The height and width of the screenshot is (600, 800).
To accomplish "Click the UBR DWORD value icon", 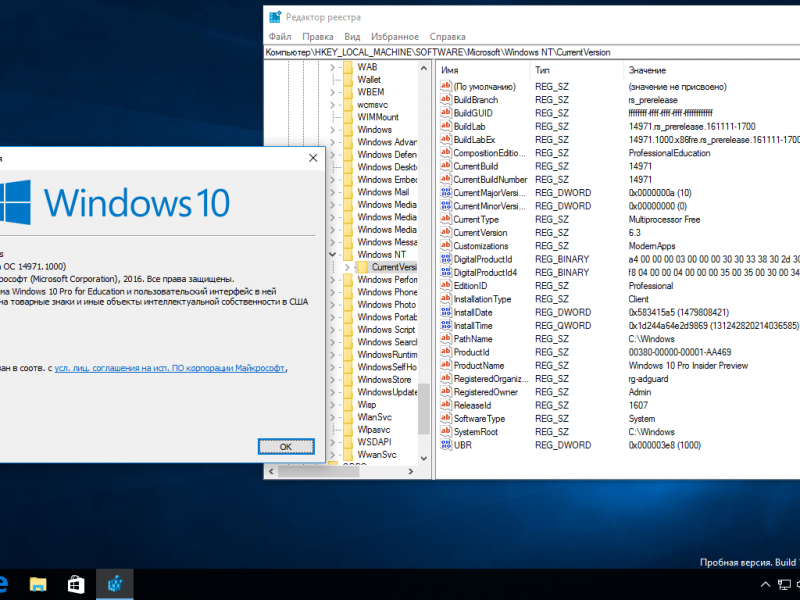I will click(x=446, y=444).
